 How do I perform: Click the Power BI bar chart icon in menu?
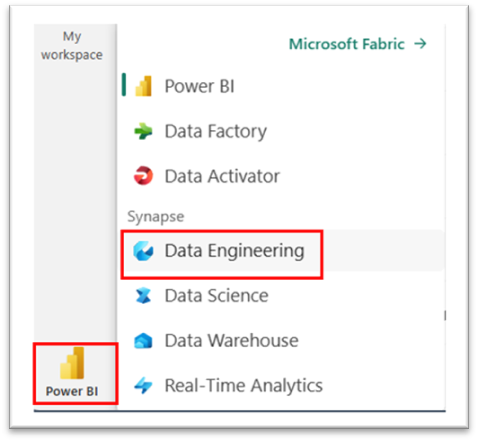144,86
